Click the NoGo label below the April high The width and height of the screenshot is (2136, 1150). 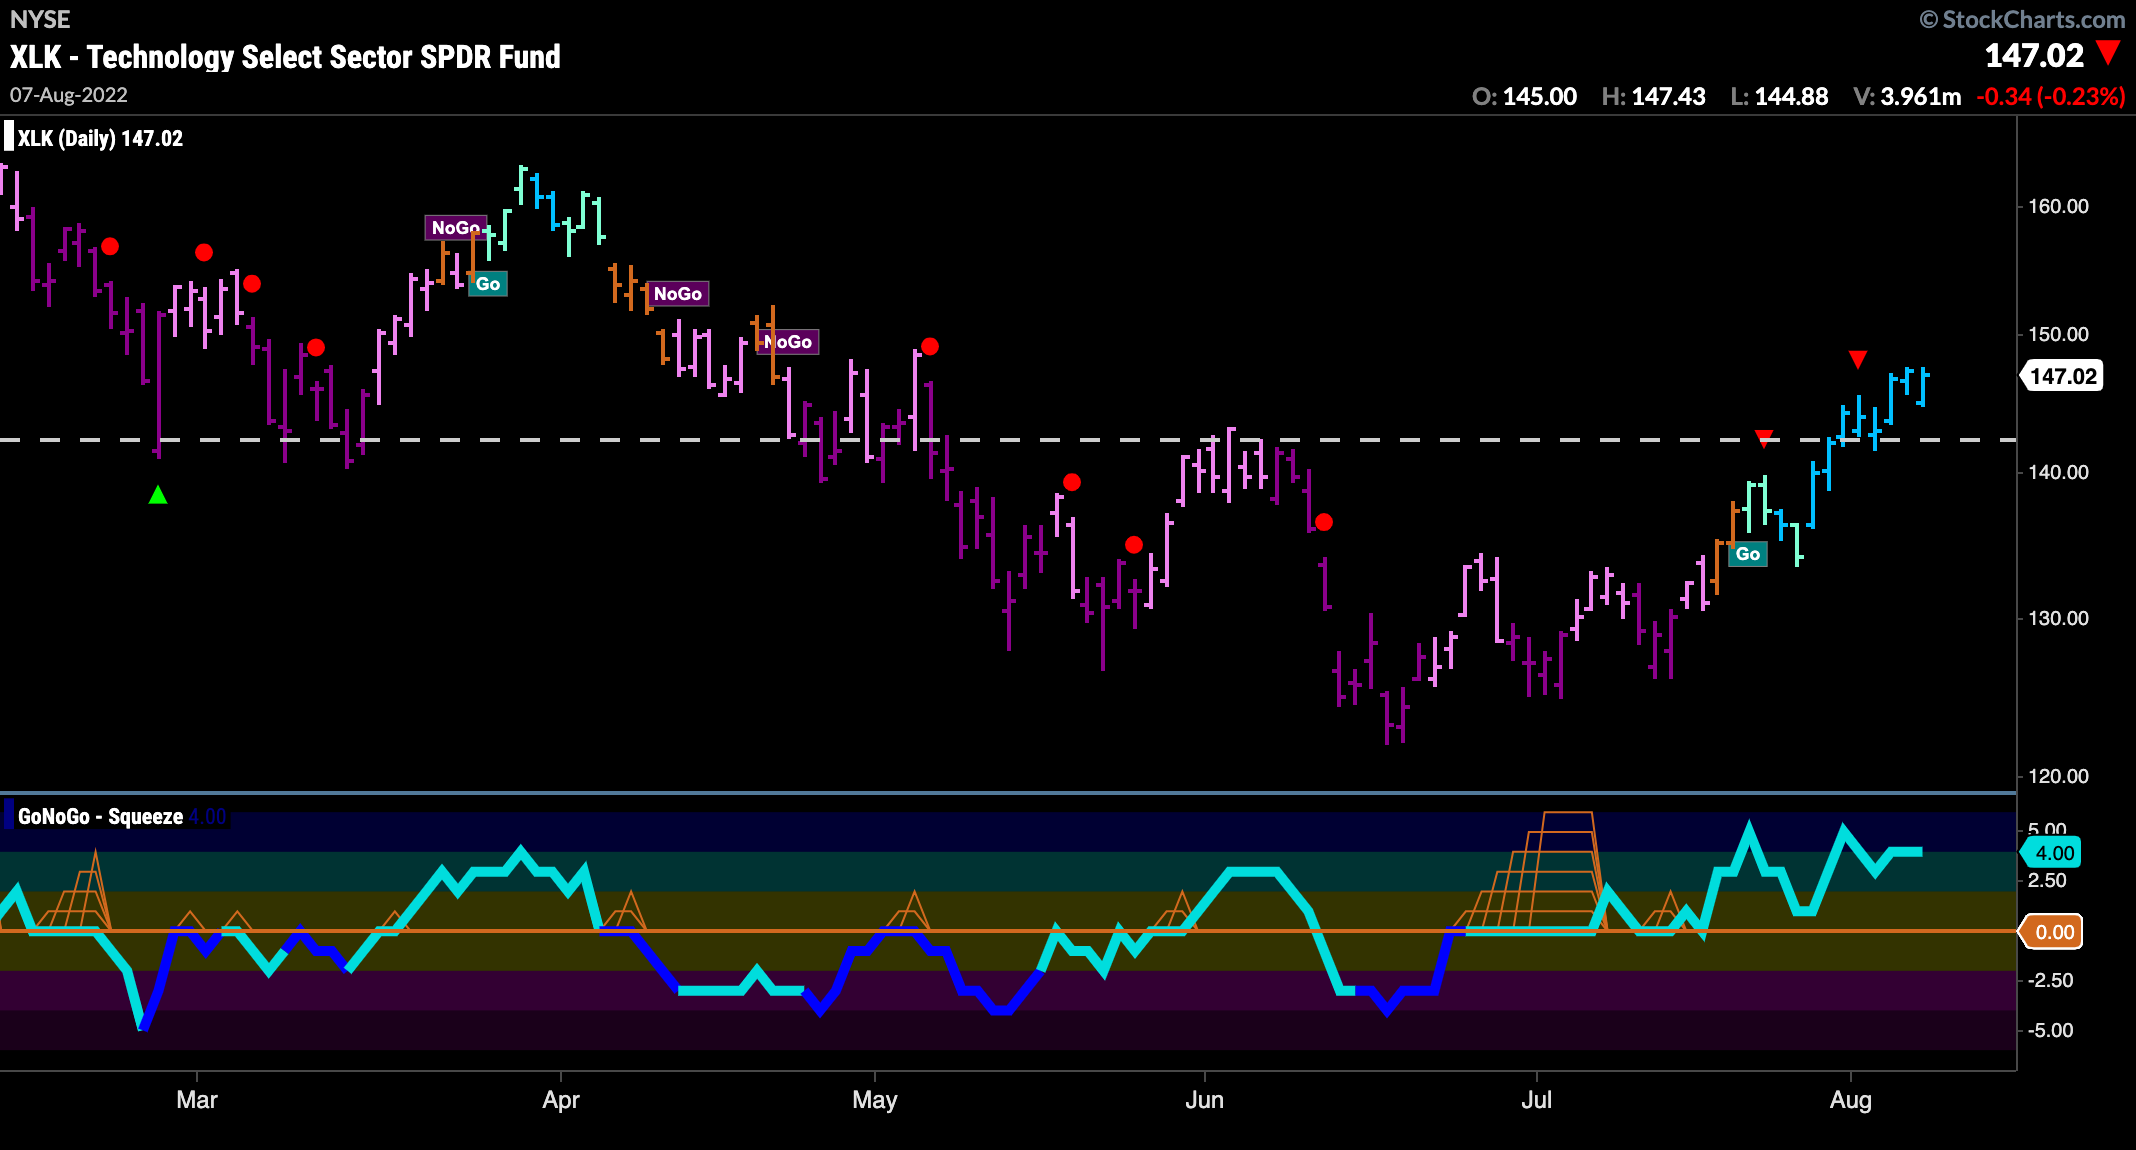pos(678,294)
